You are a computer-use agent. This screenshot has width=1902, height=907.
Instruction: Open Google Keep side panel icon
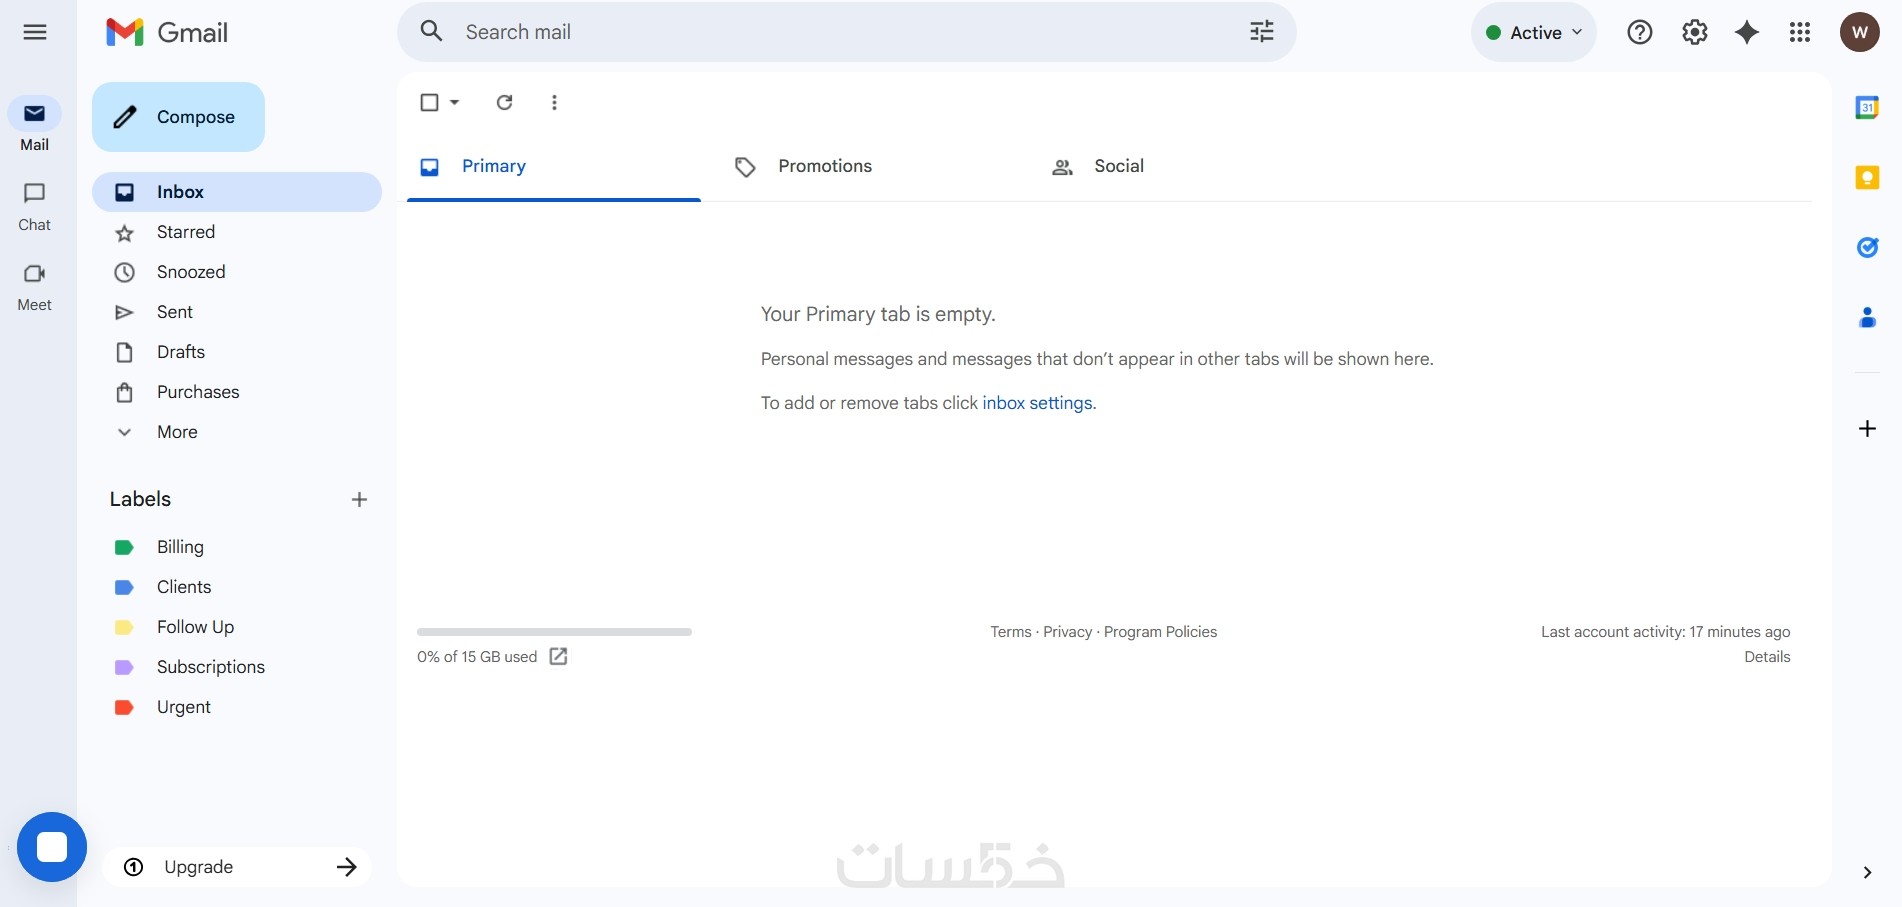coord(1867,178)
